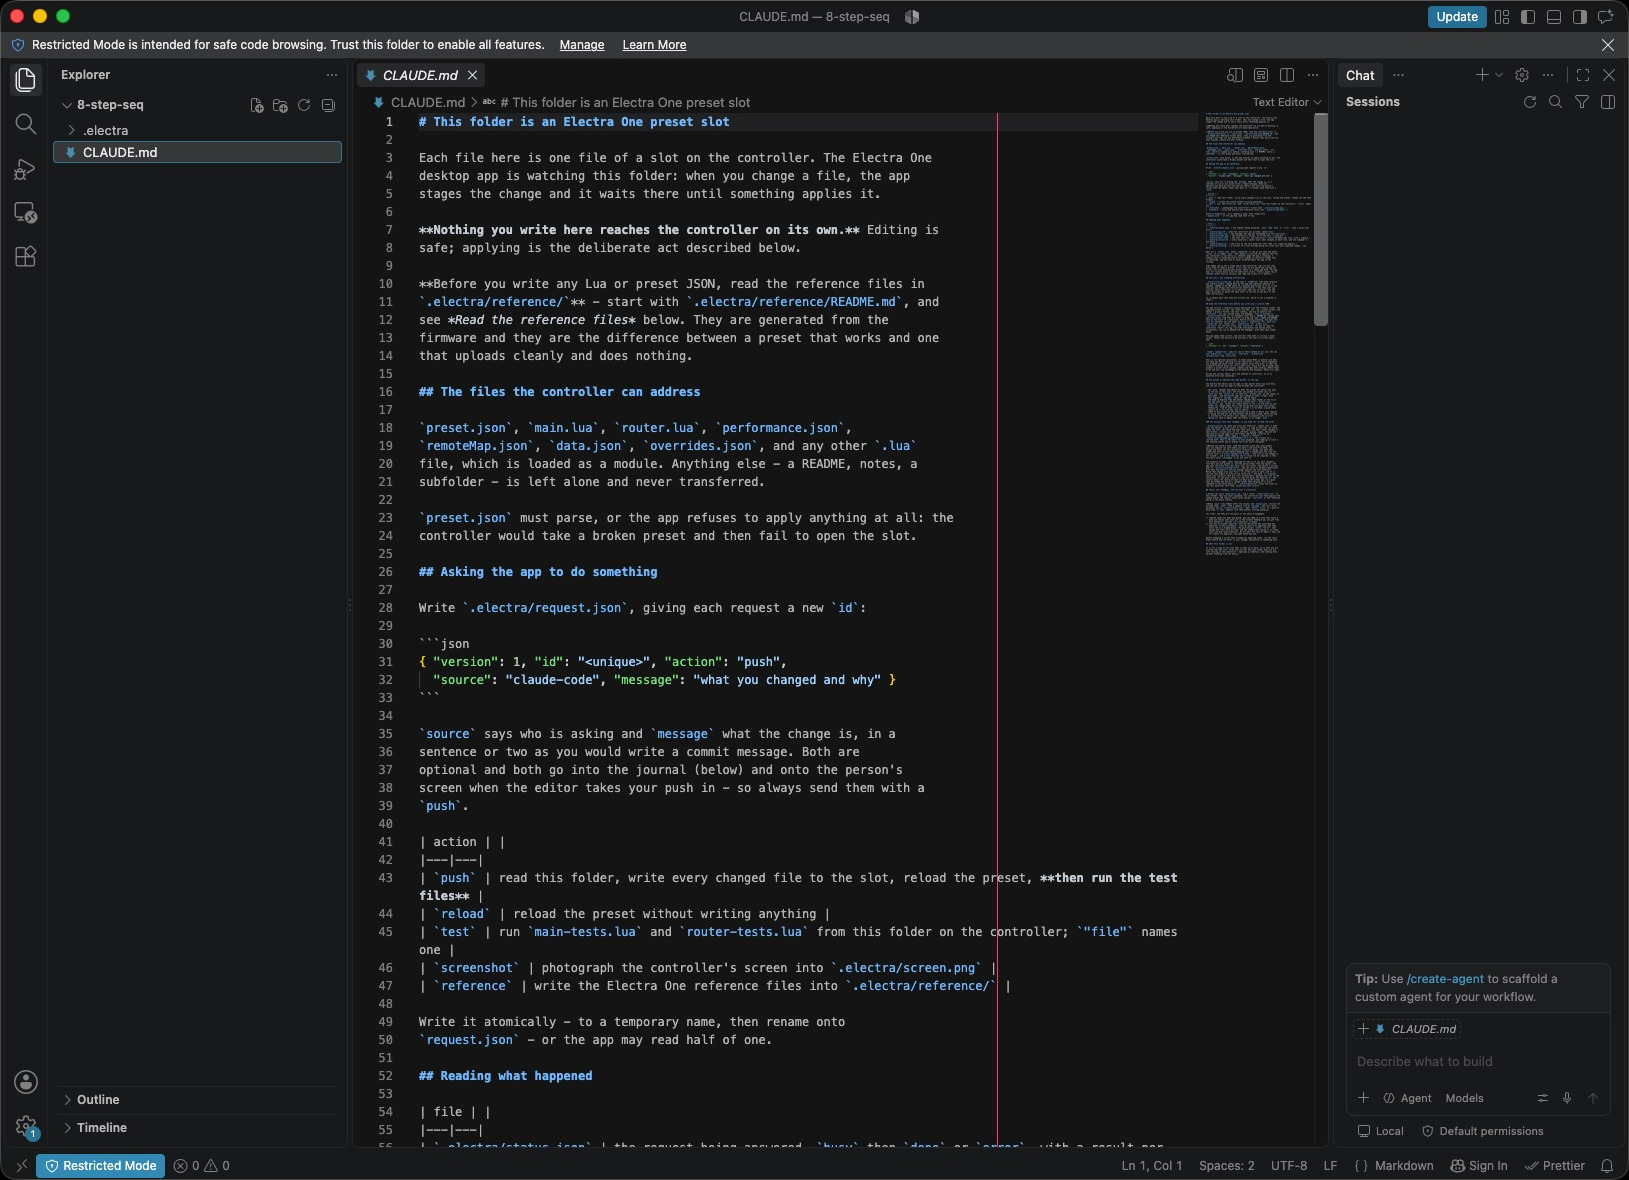Click the Restricted Mode status item

(x=101, y=1166)
